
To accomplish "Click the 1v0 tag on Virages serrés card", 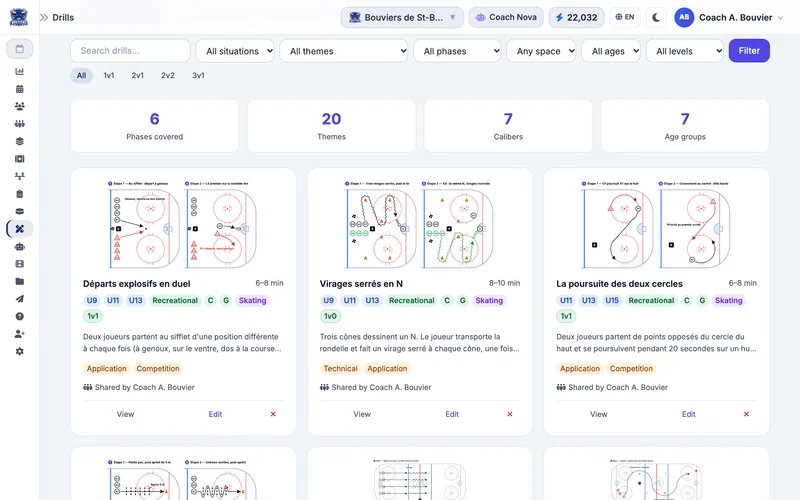I will [x=330, y=316].
